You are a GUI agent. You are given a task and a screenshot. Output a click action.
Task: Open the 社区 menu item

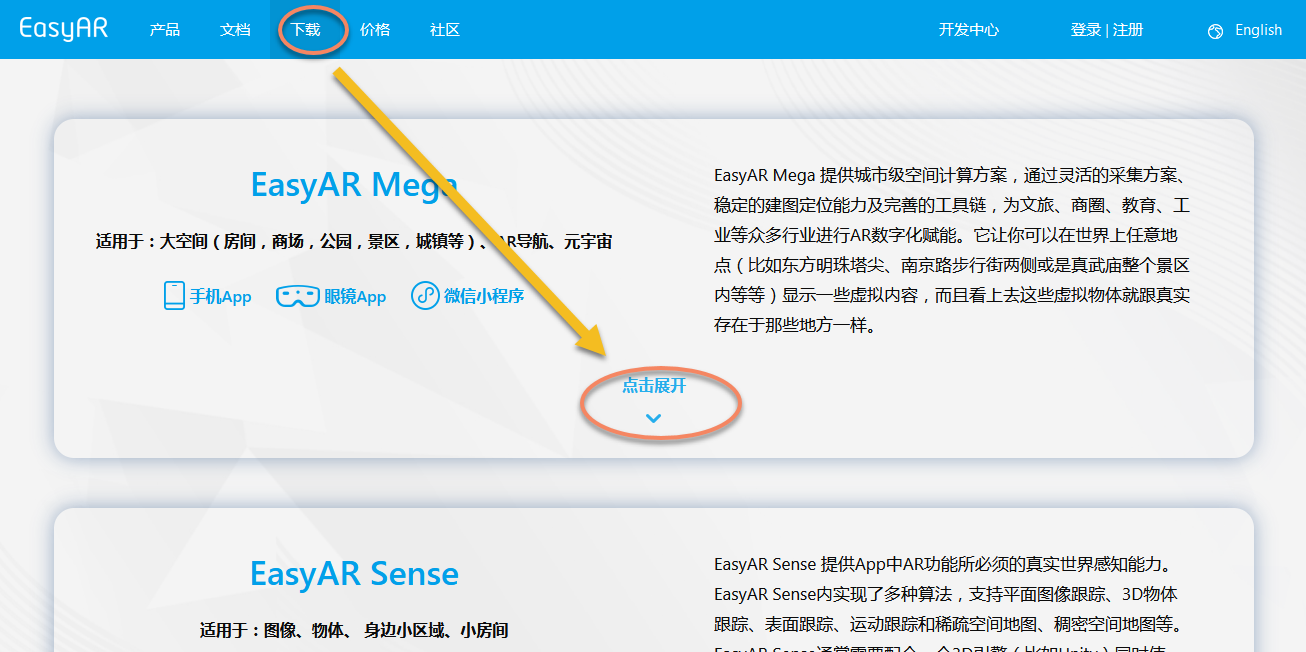(x=445, y=30)
